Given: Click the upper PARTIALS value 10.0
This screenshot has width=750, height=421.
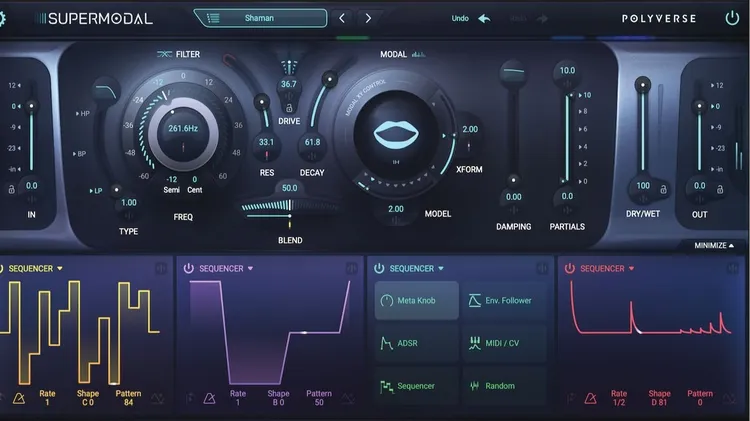Looking at the screenshot, I should point(567,70).
